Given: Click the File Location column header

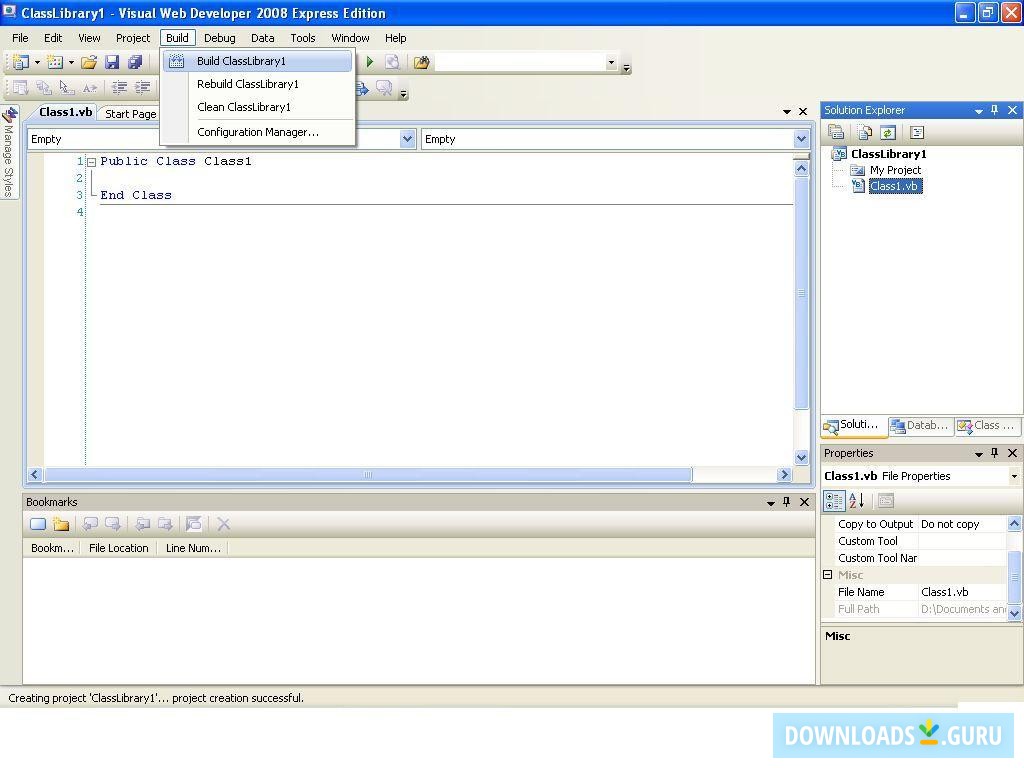Looking at the screenshot, I should click(x=118, y=548).
